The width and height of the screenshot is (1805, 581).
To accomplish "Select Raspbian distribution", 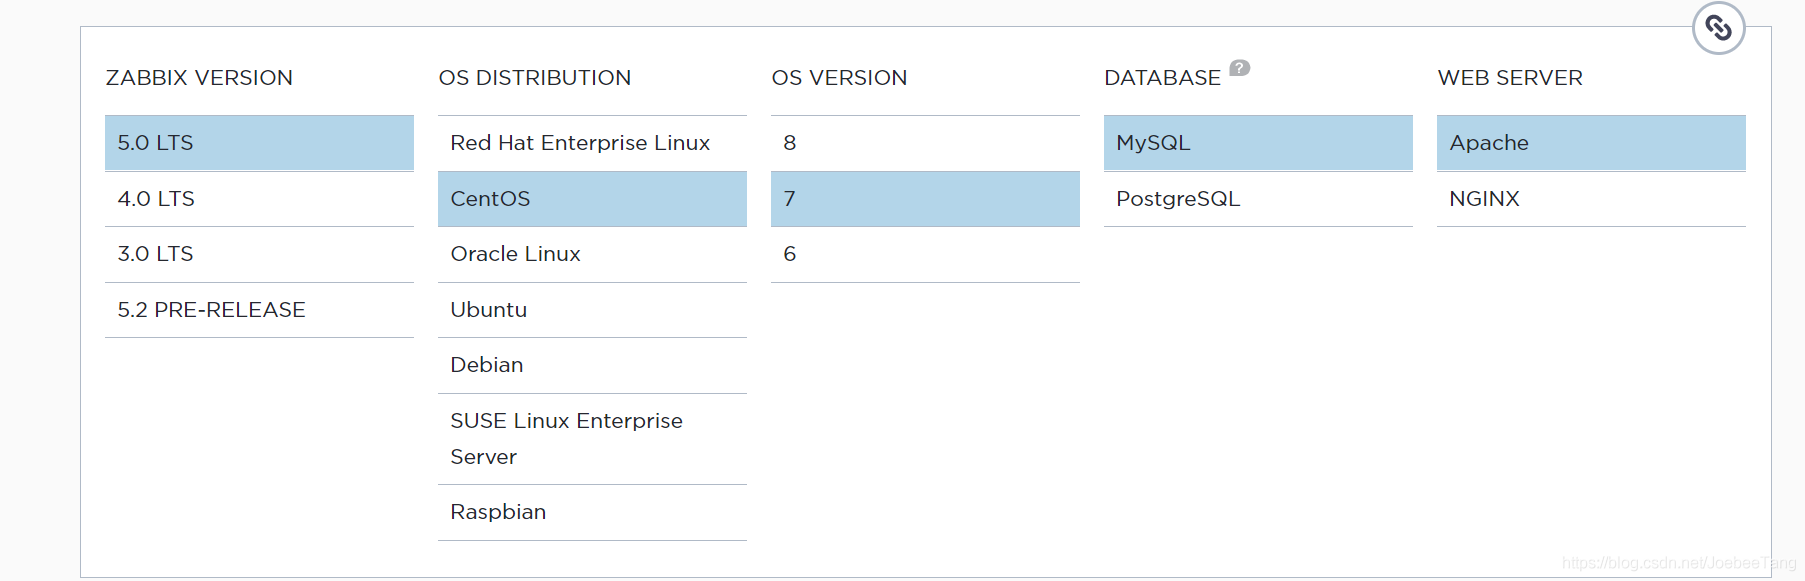I will 592,512.
